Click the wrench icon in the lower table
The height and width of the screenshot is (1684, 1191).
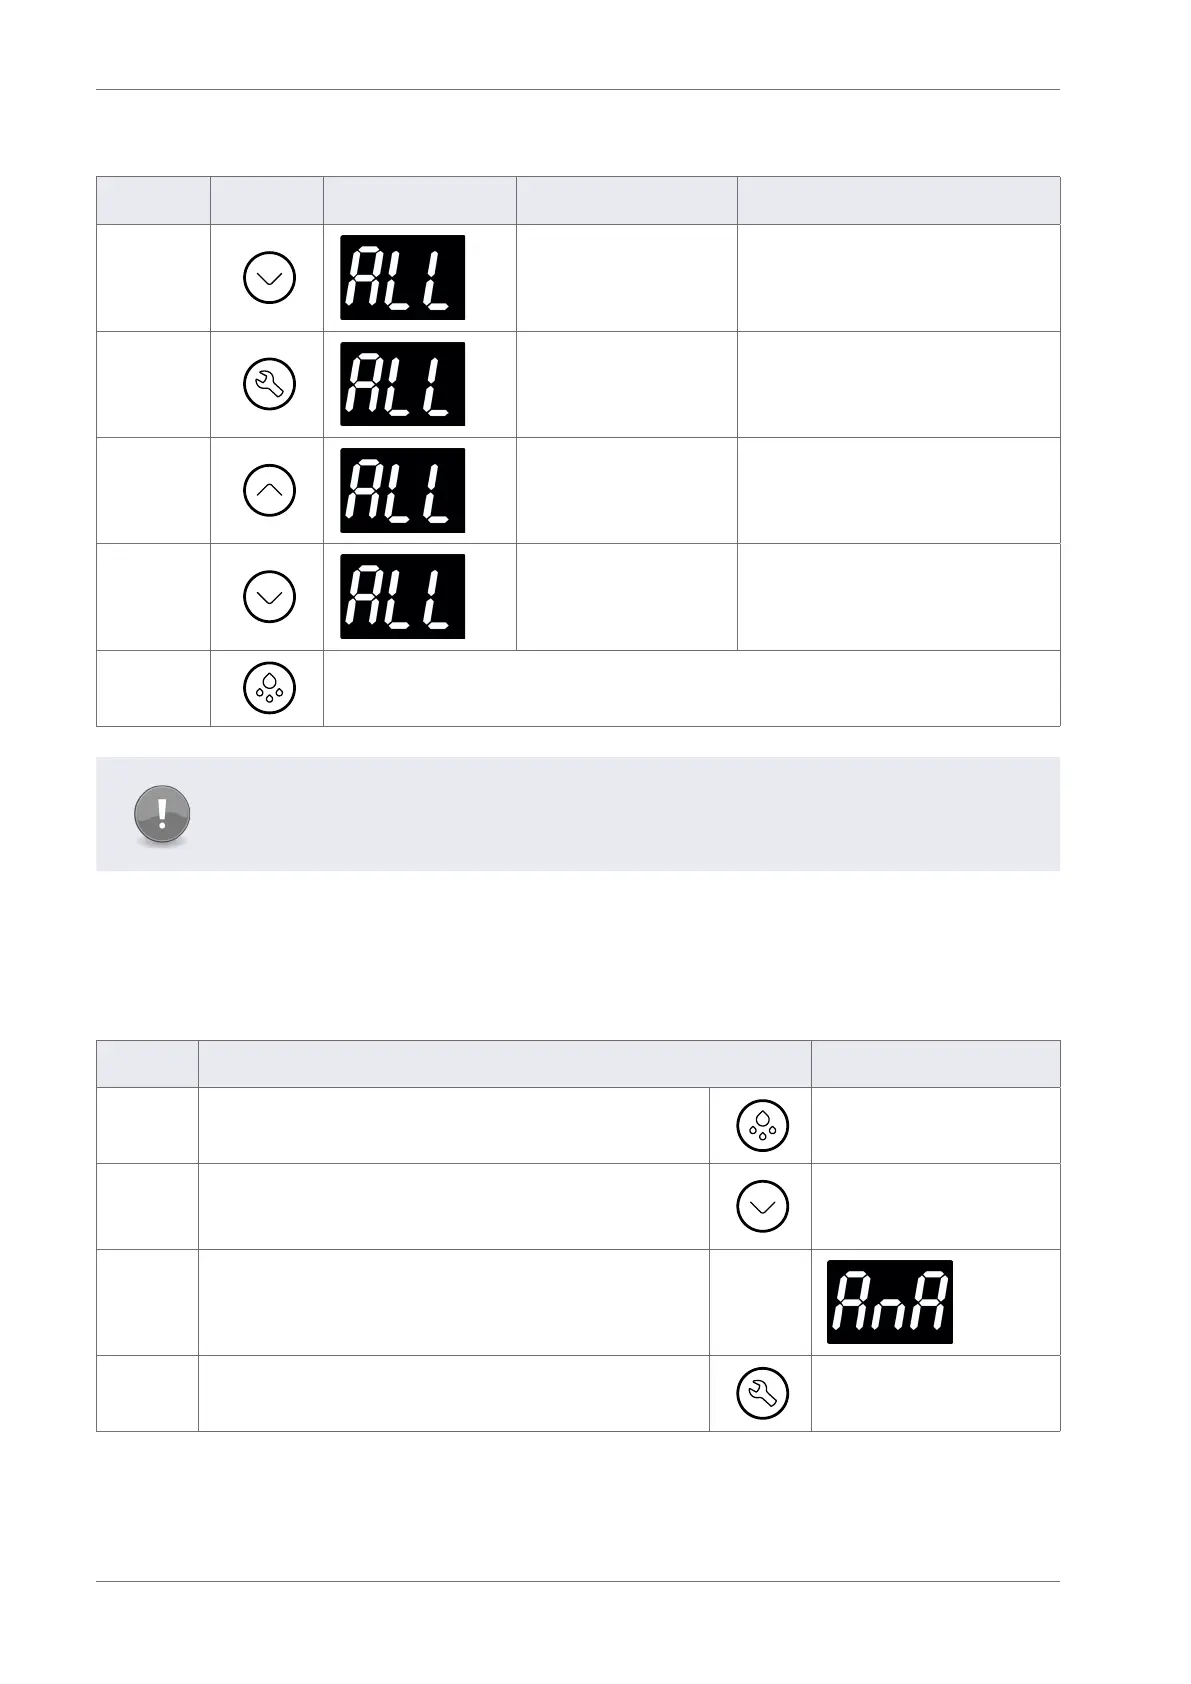(762, 1393)
